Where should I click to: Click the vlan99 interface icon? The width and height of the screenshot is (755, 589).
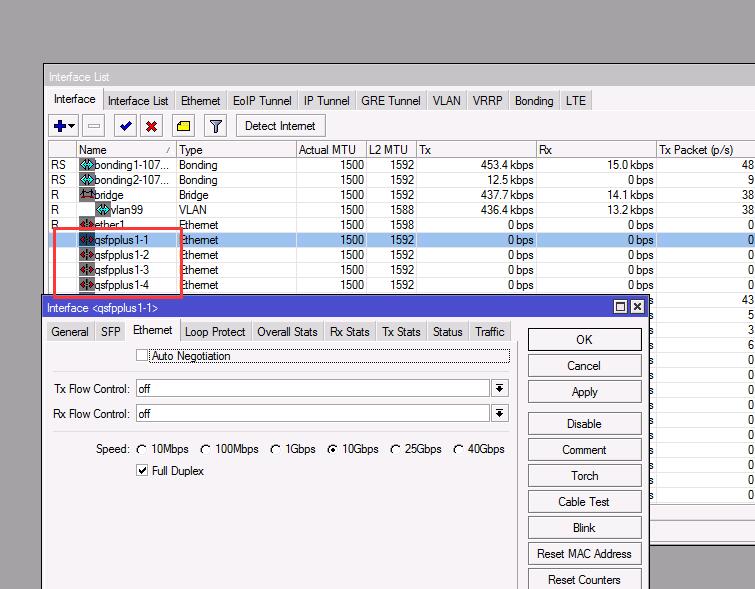point(103,209)
